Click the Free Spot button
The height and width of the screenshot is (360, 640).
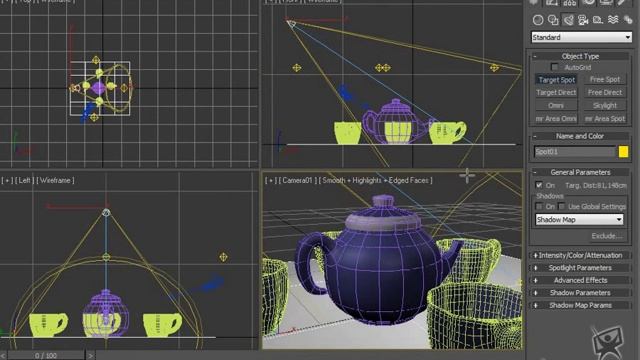pyautogui.click(x=605, y=80)
